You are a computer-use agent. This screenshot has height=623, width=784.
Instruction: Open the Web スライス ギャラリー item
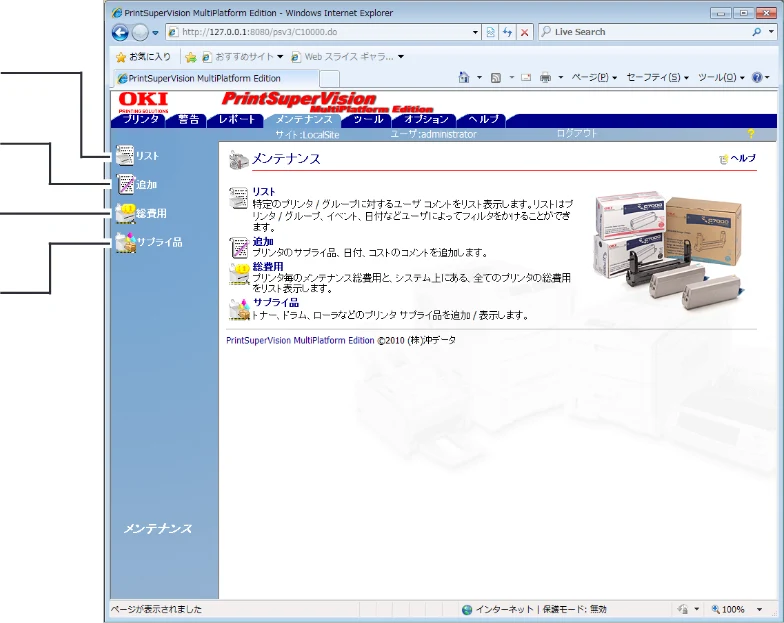point(348,57)
